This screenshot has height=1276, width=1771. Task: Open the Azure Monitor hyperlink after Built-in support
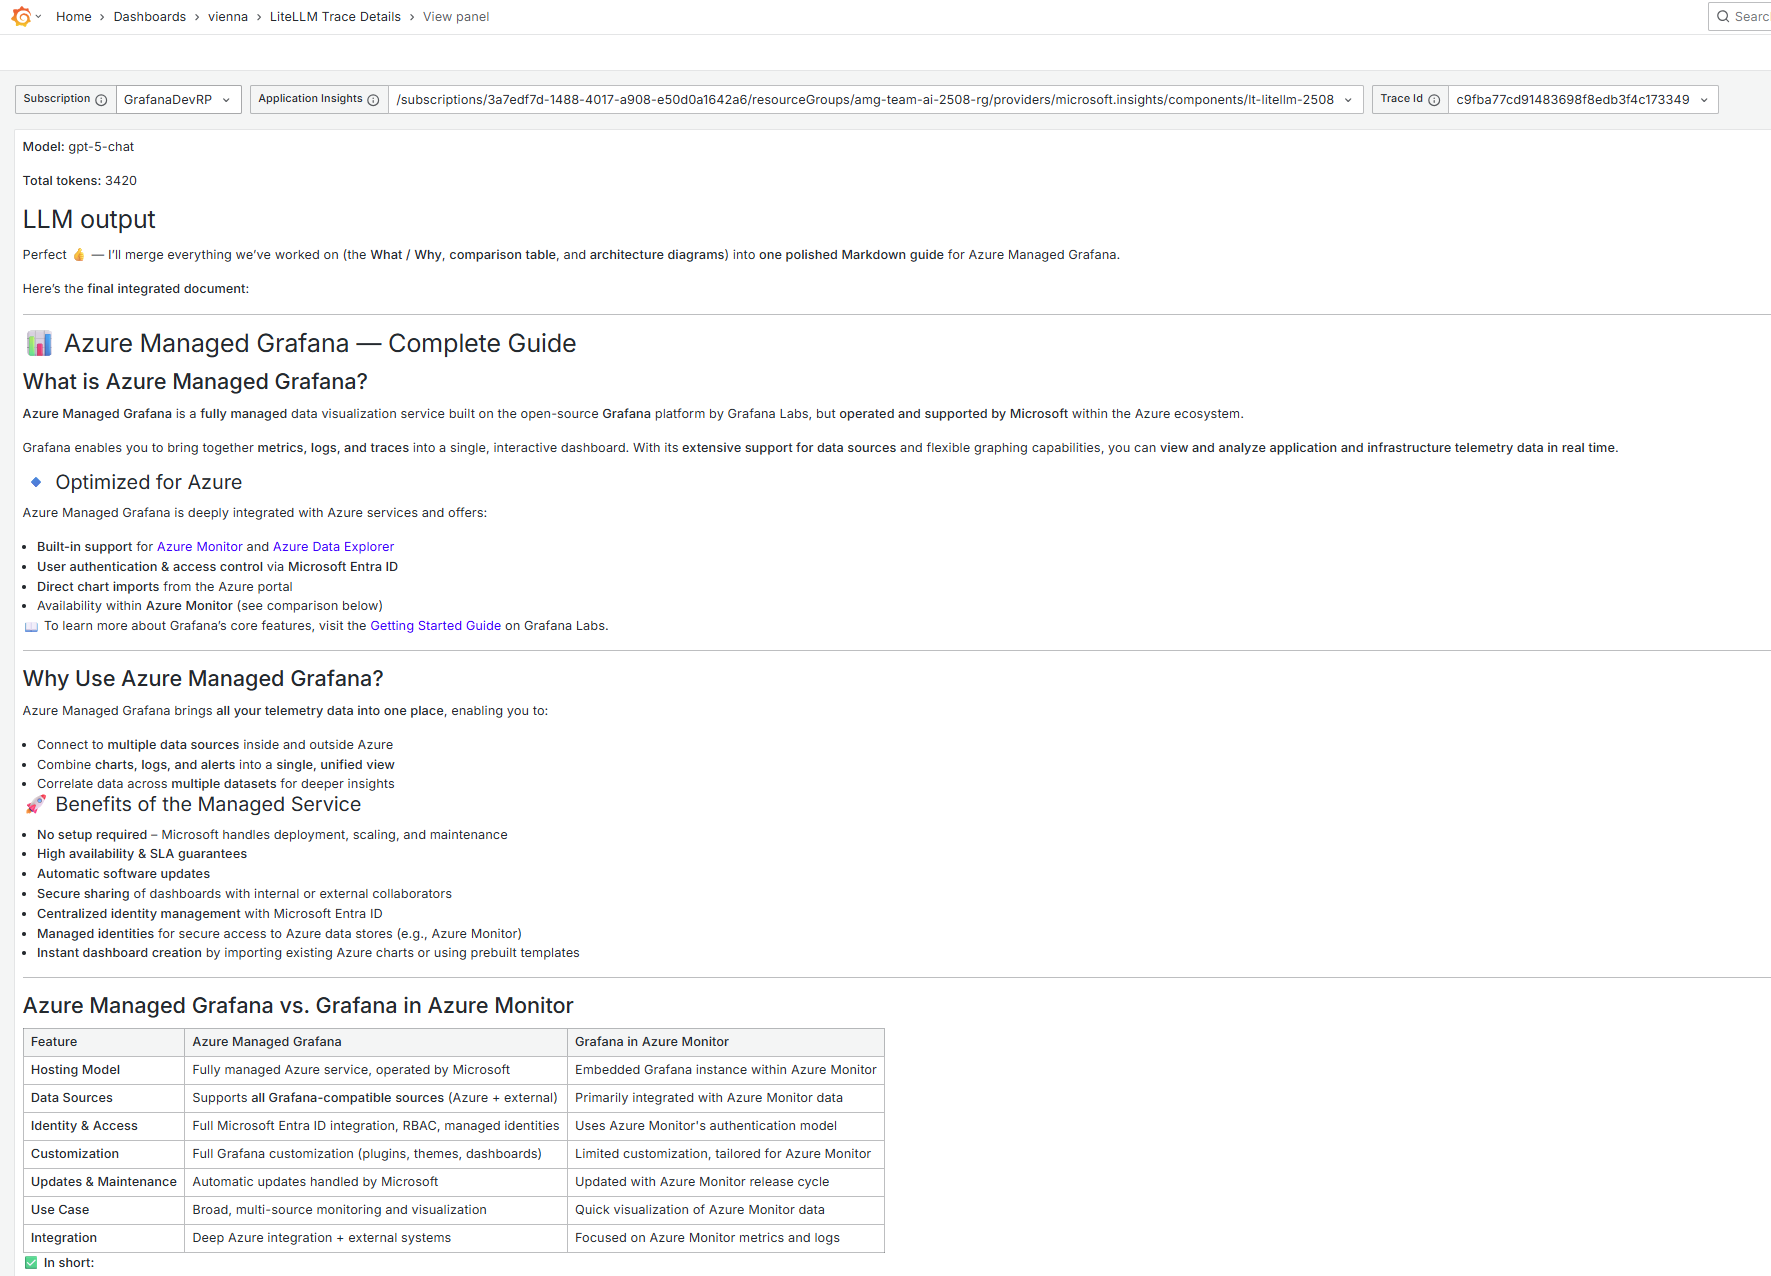(x=200, y=547)
